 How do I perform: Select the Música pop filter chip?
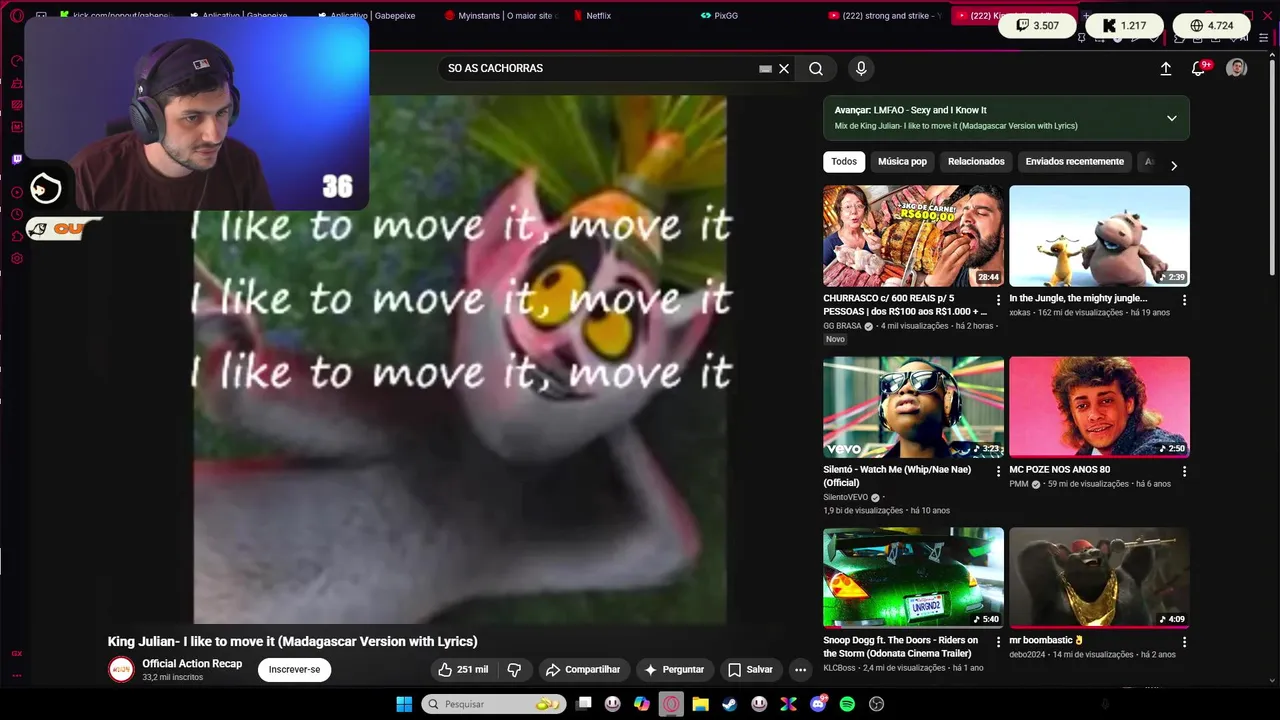(x=902, y=162)
